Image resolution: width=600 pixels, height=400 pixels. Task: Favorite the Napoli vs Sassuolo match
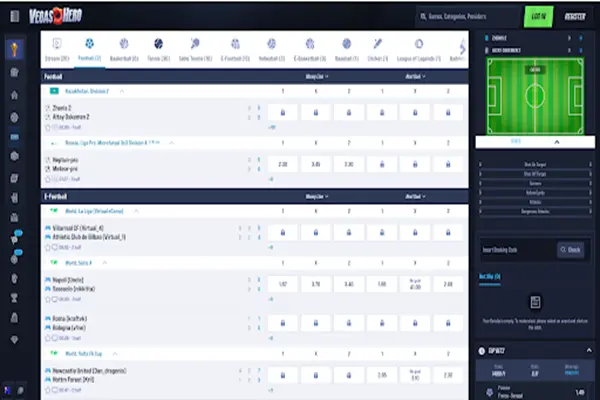click(x=48, y=299)
